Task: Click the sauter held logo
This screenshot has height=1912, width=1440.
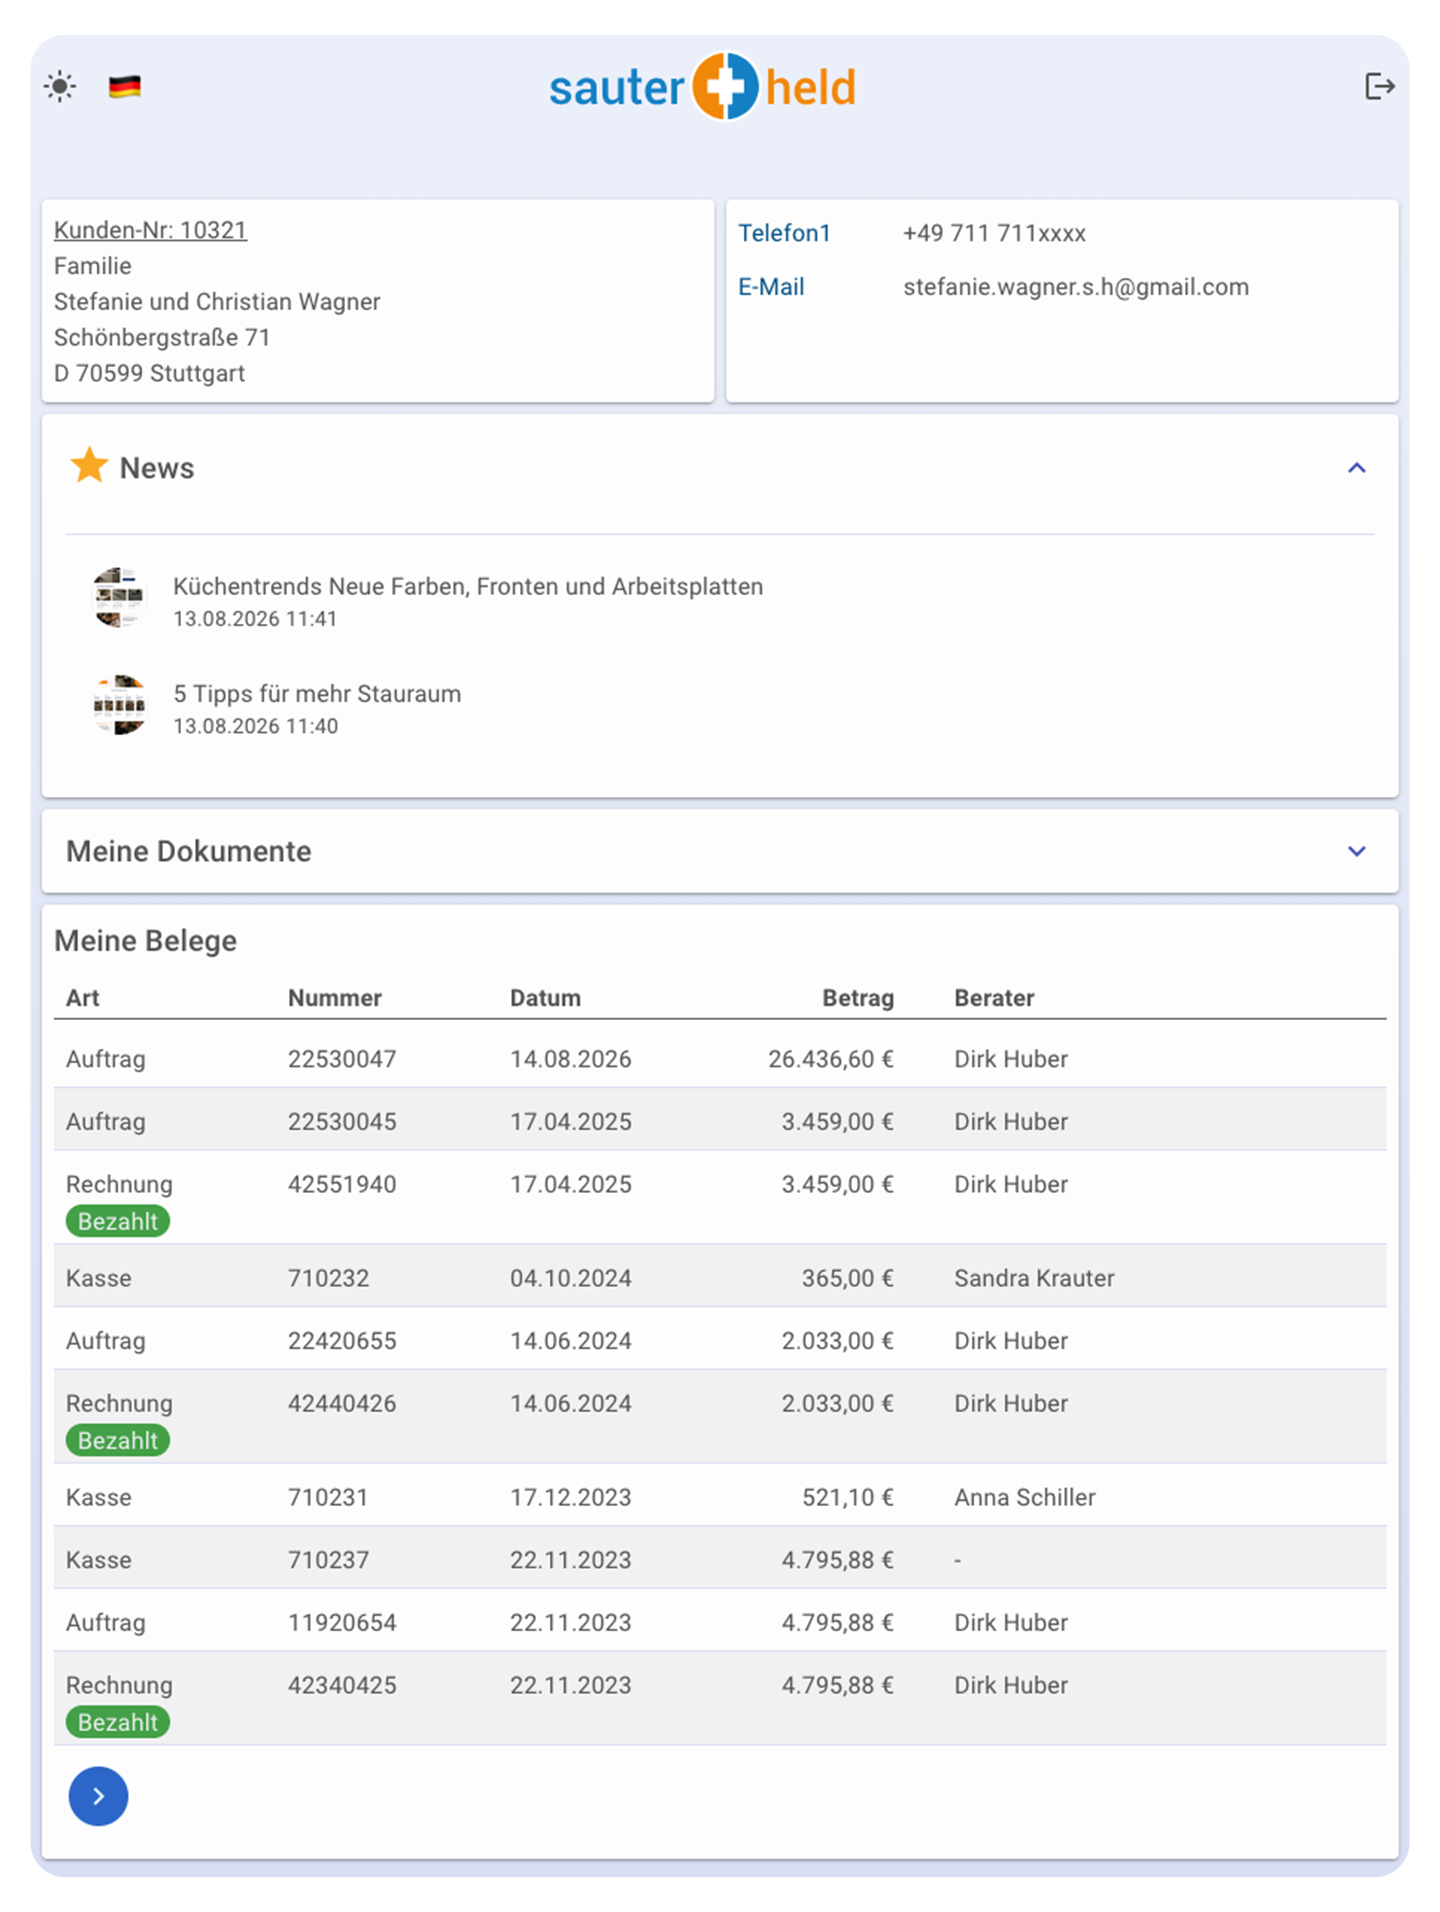Action: tap(703, 87)
